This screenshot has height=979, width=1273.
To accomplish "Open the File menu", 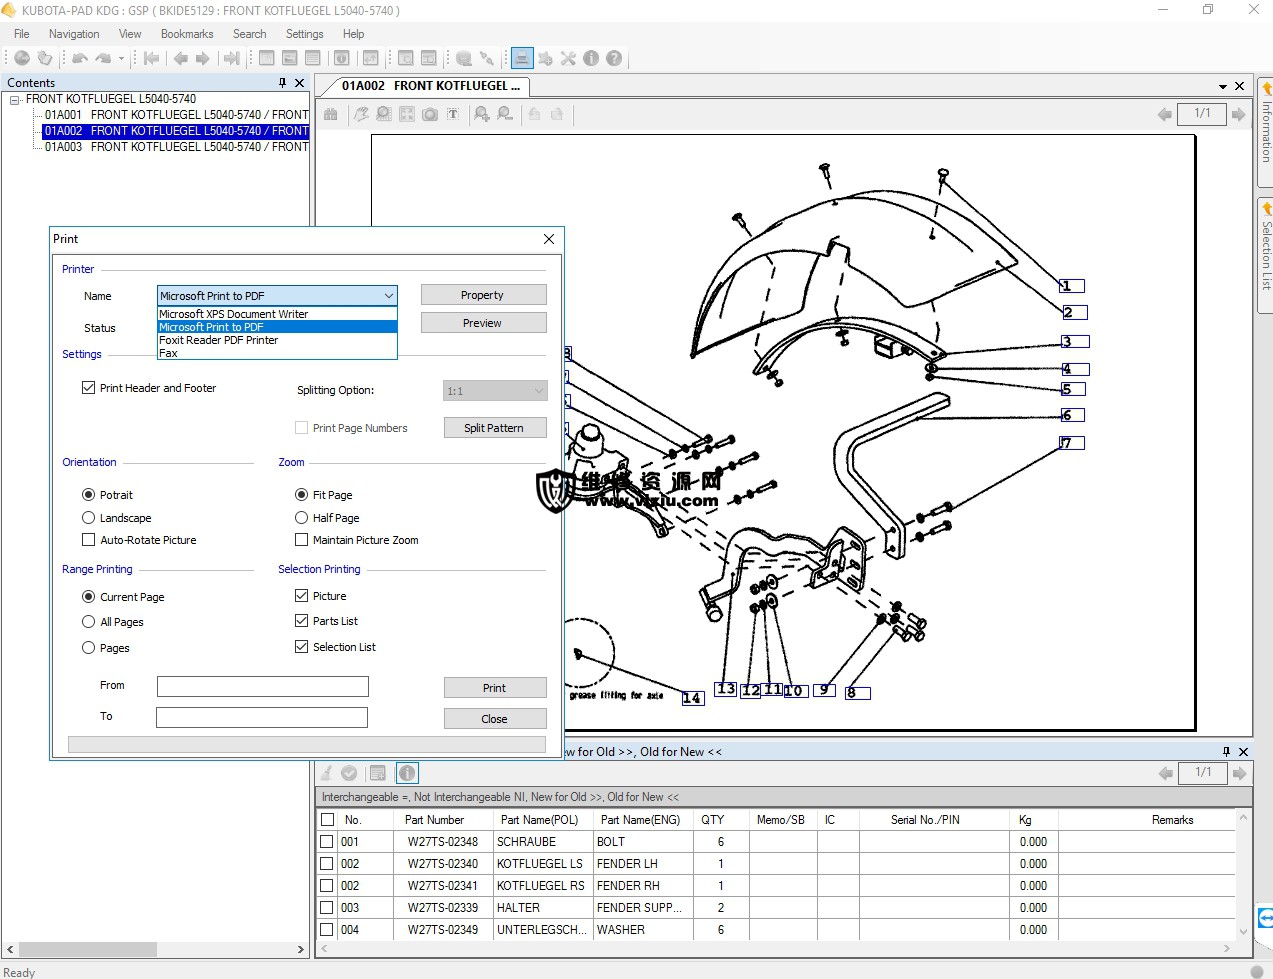I will tap(21, 34).
